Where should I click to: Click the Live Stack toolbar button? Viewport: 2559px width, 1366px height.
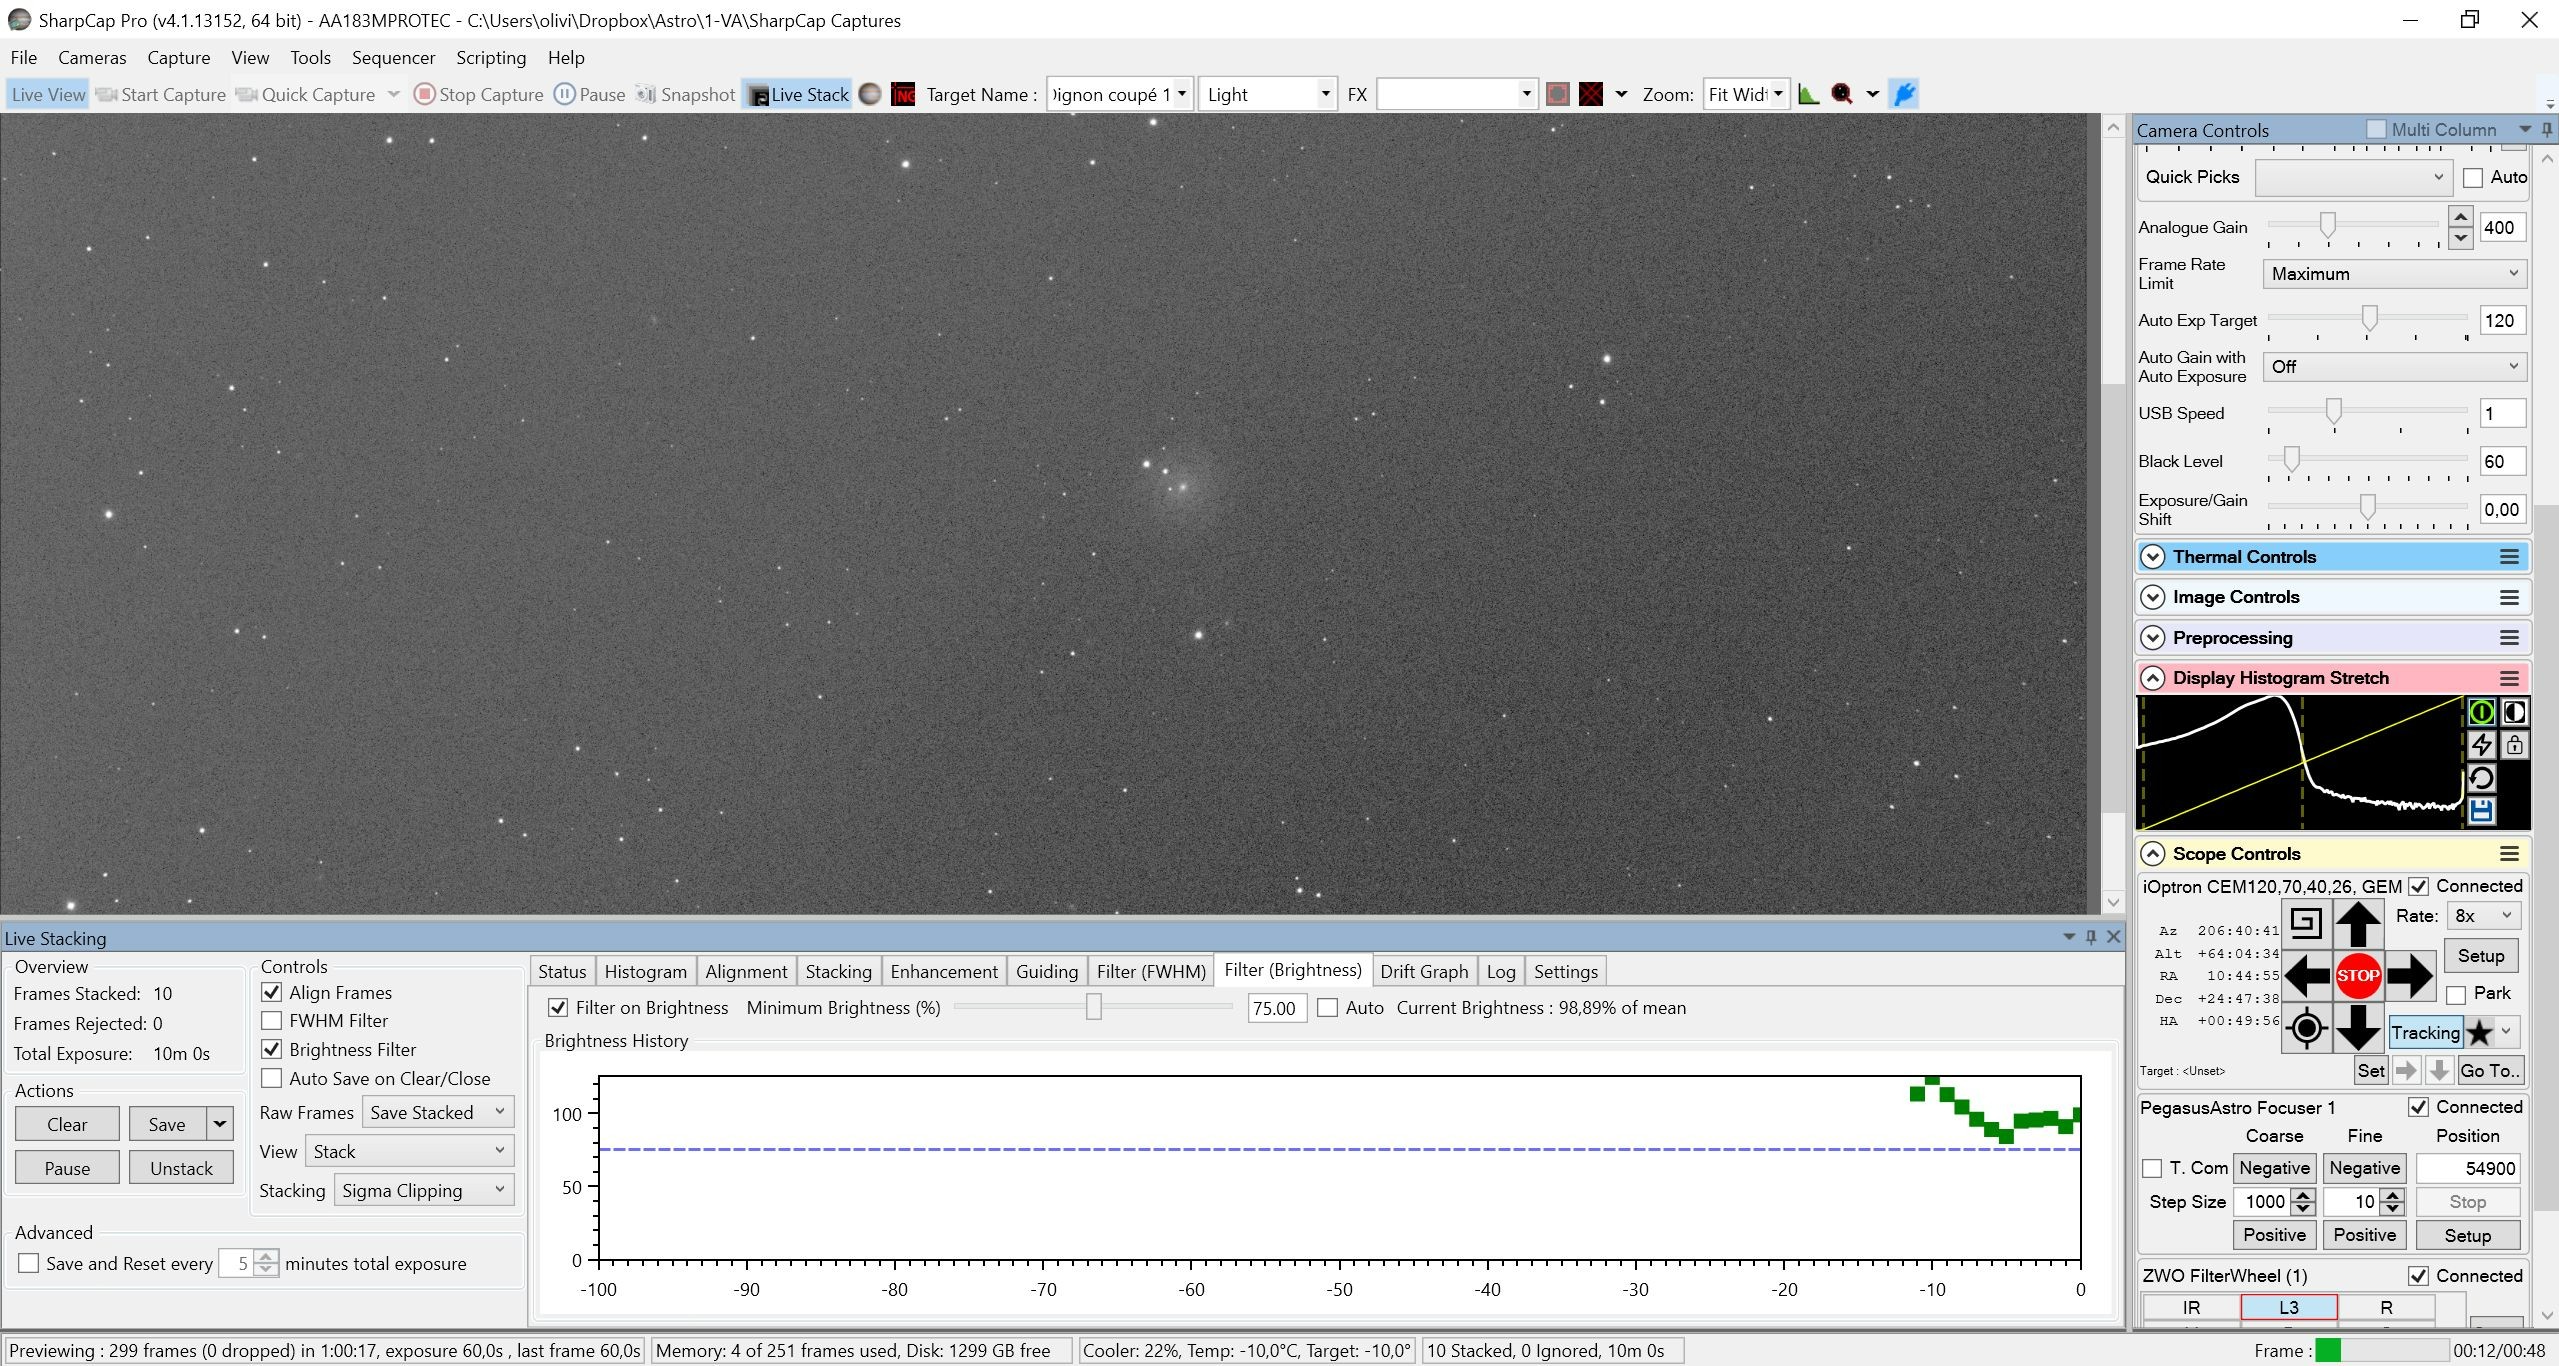coord(798,94)
